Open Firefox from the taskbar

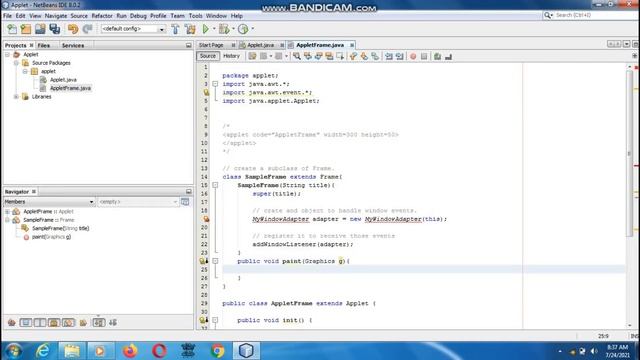[130, 351]
